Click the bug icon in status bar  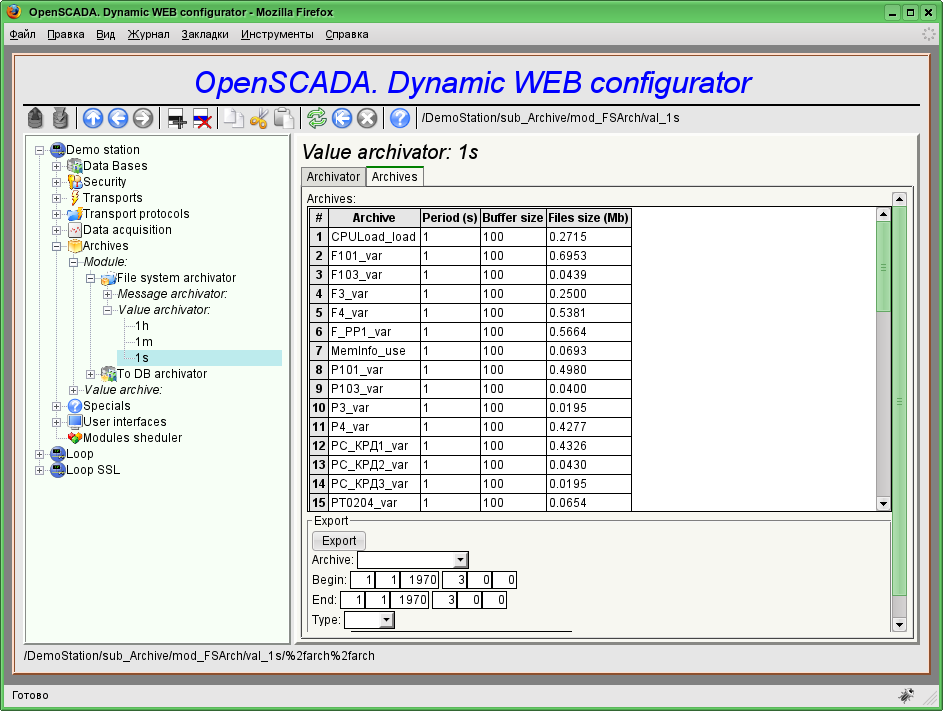[x=906, y=695]
